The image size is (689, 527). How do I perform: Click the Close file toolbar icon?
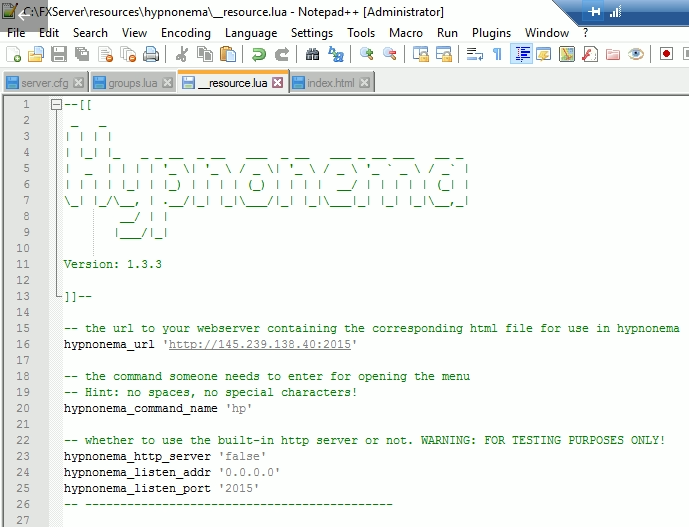pyautogui.click(x=105, y=55)
